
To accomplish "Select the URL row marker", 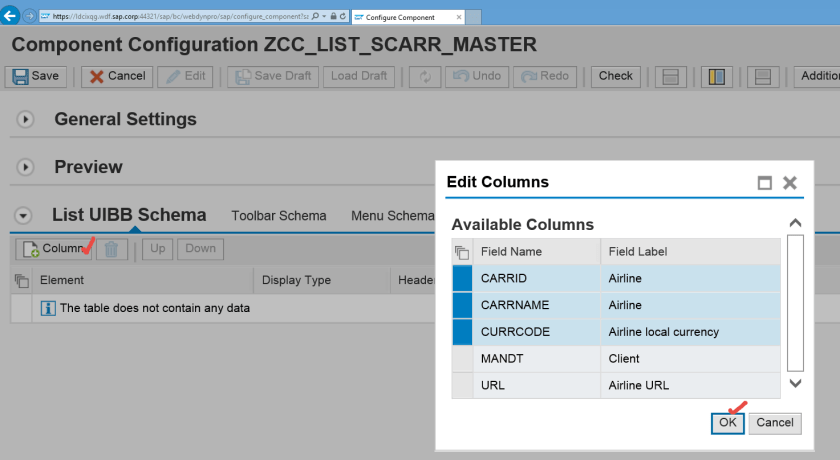I will tap(462, 385).
